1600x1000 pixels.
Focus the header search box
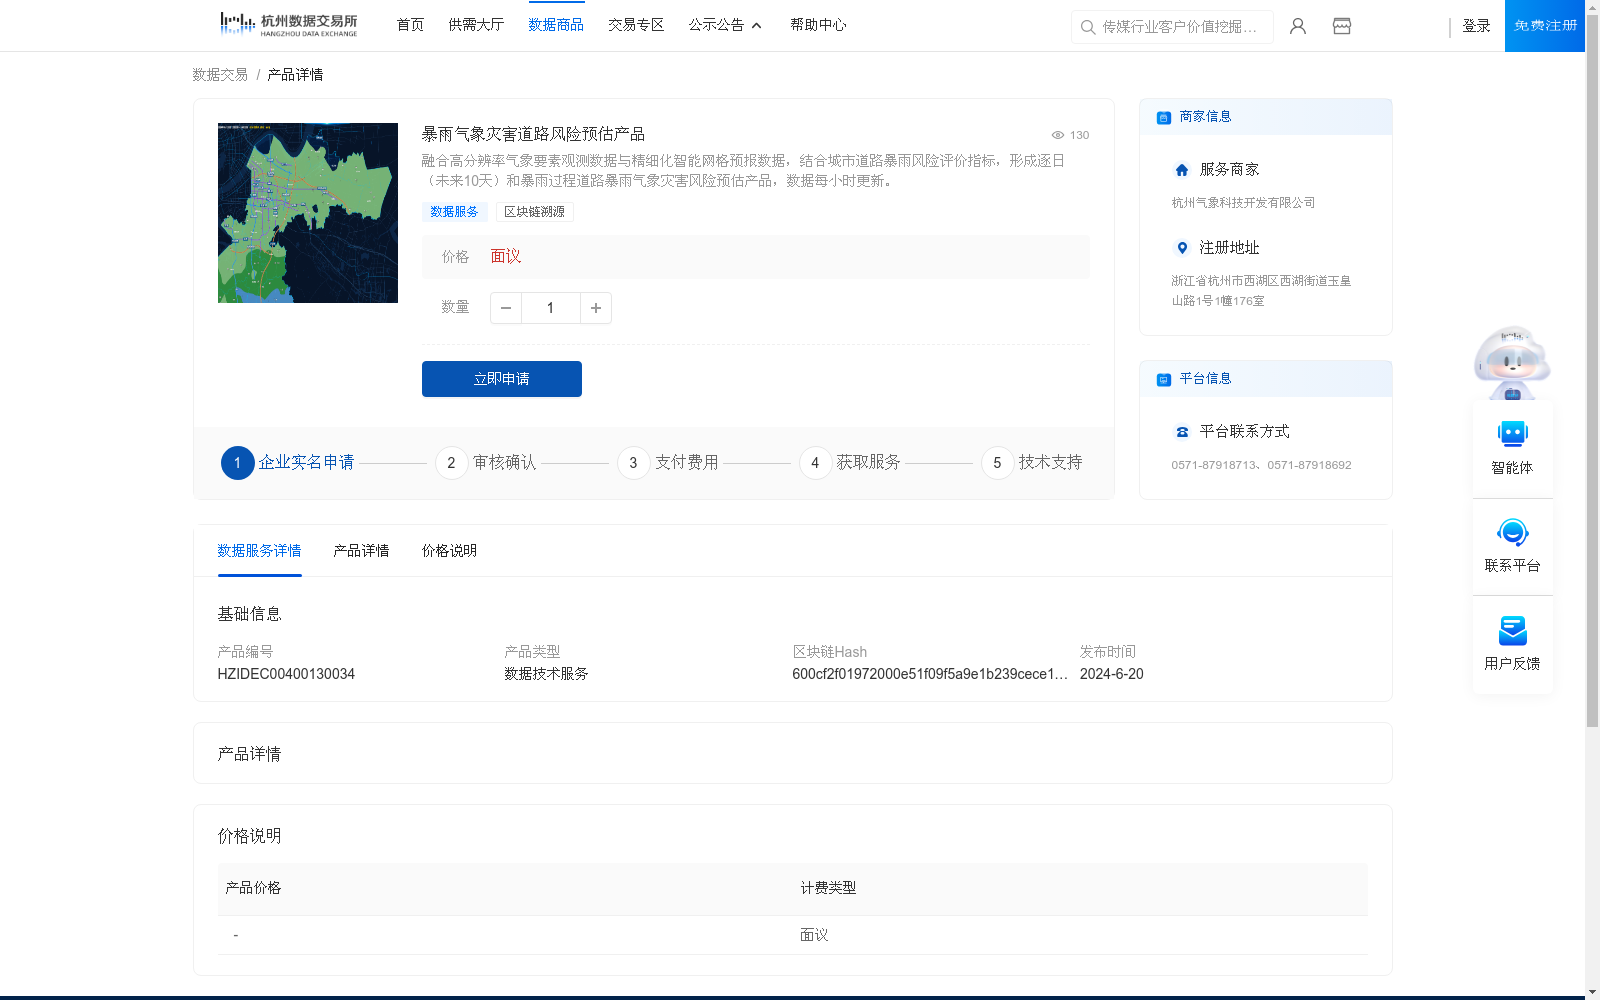(x=1172, y=27)
